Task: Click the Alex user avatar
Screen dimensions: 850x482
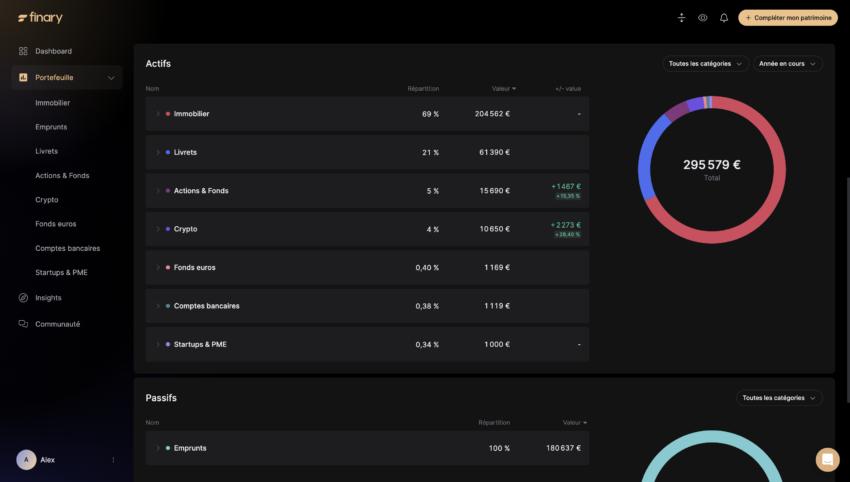Action: (26, 460)
